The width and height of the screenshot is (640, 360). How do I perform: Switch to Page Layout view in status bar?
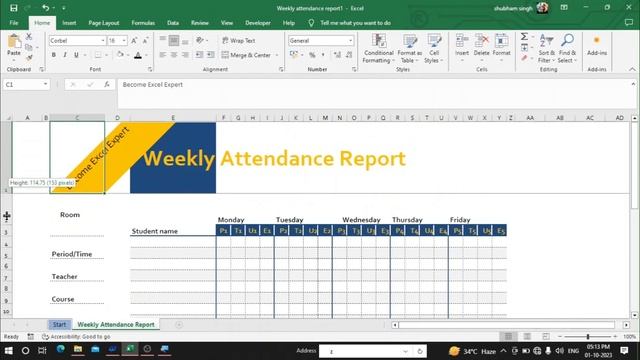(x=527, y=336)
